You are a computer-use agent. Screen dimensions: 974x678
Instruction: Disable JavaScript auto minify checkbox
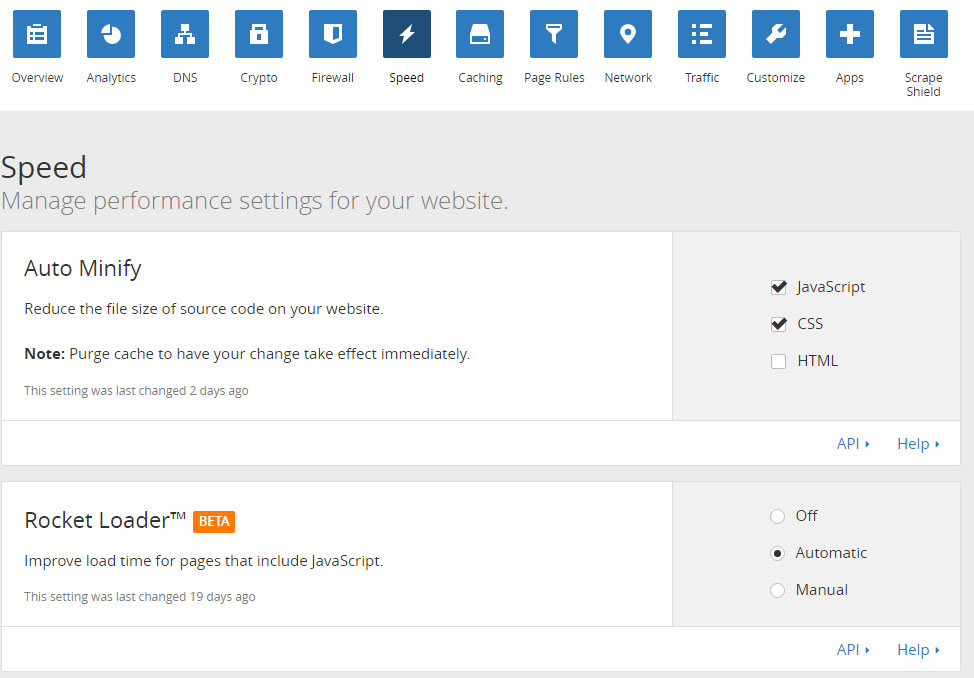pyautogui.click(x=779, y=287)
